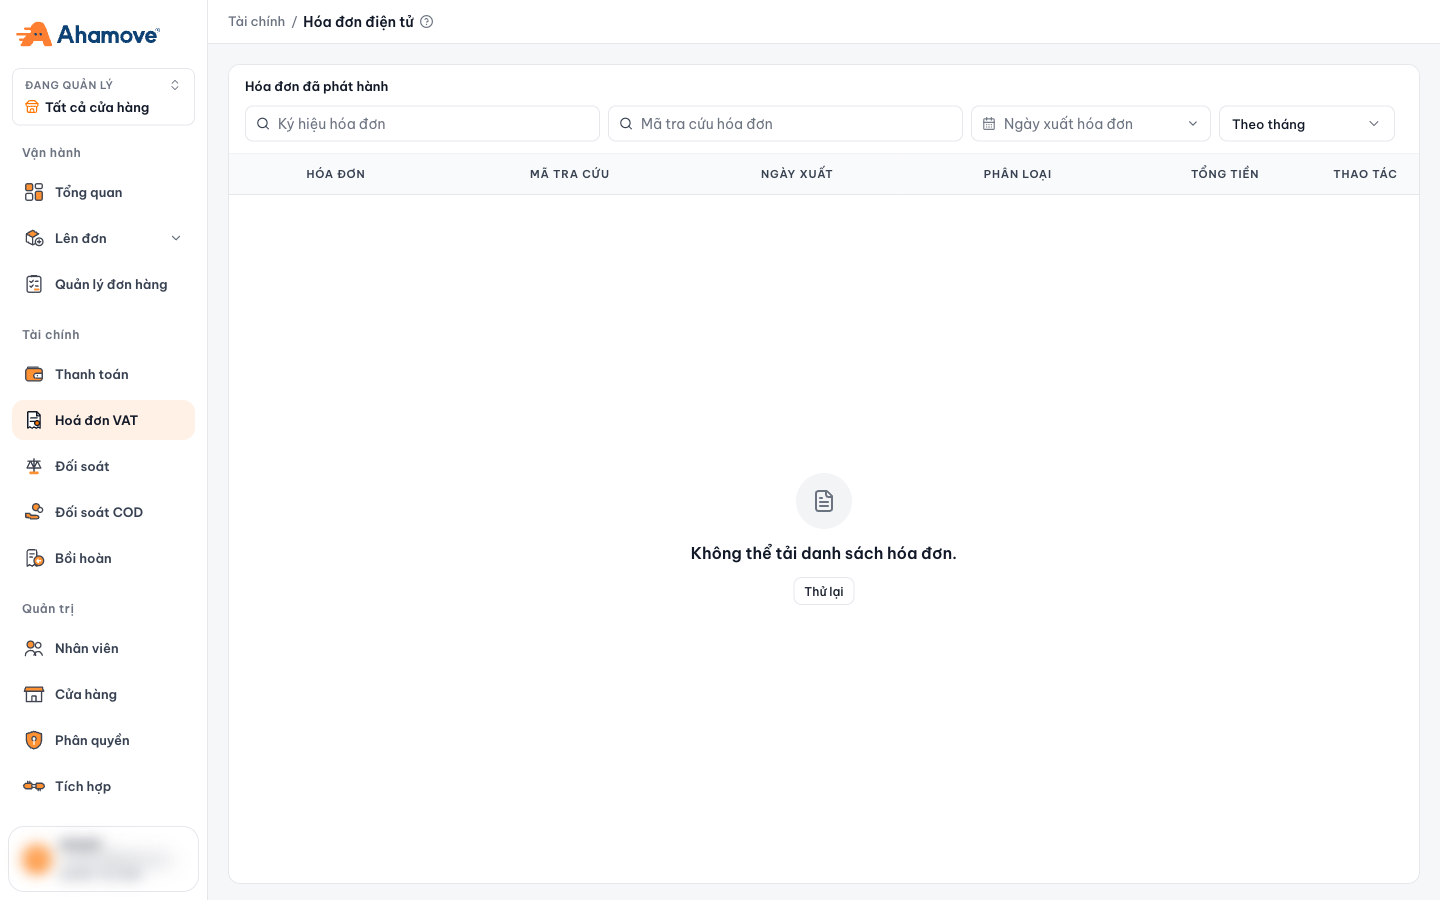Open the Ngày xuất hóa đơn date picker
The height and width of the screenshot is (900, 1440).
point(1090,124)
